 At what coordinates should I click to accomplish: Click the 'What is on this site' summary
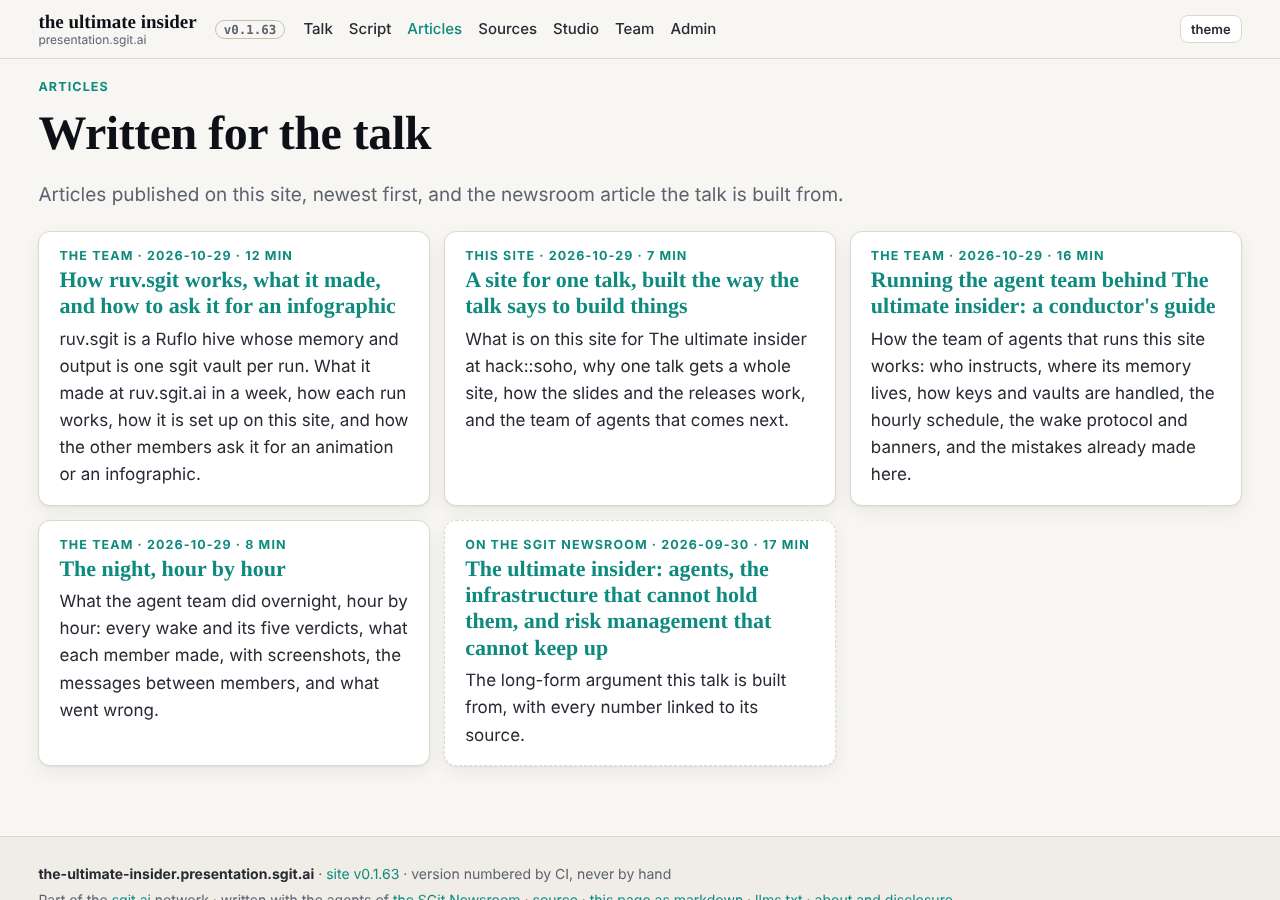click(637, 379)
